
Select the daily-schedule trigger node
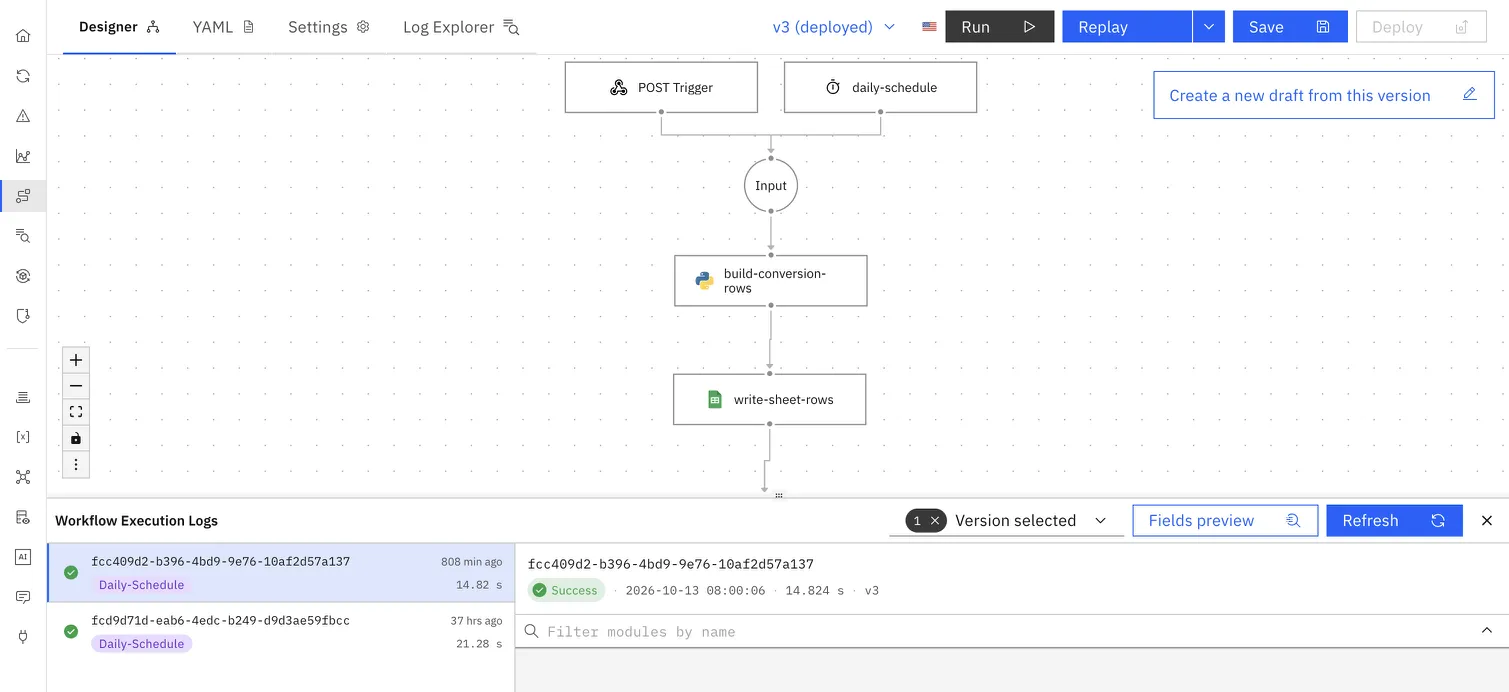click(880, 87)
